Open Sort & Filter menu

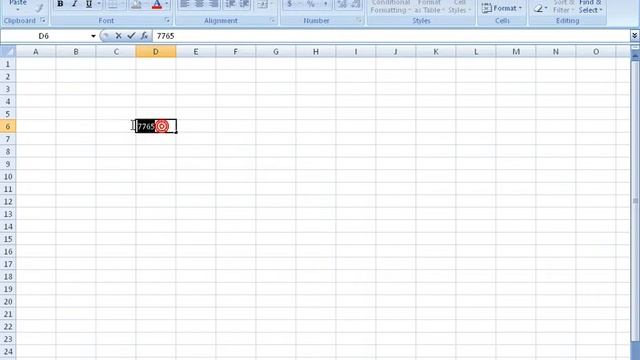(564, 7)
